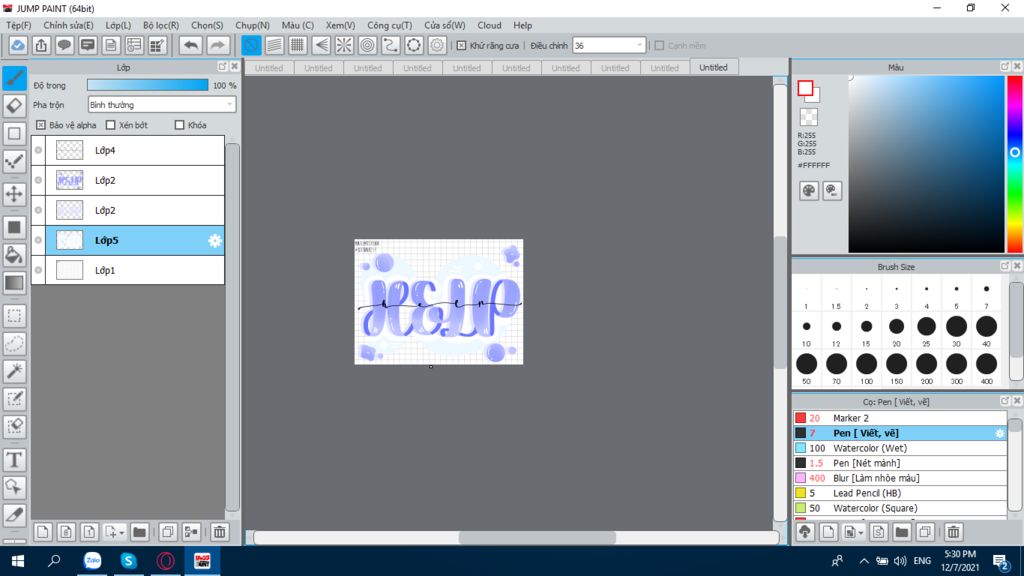
Task: Enable the radial snap guide
Action: (344, 45)
